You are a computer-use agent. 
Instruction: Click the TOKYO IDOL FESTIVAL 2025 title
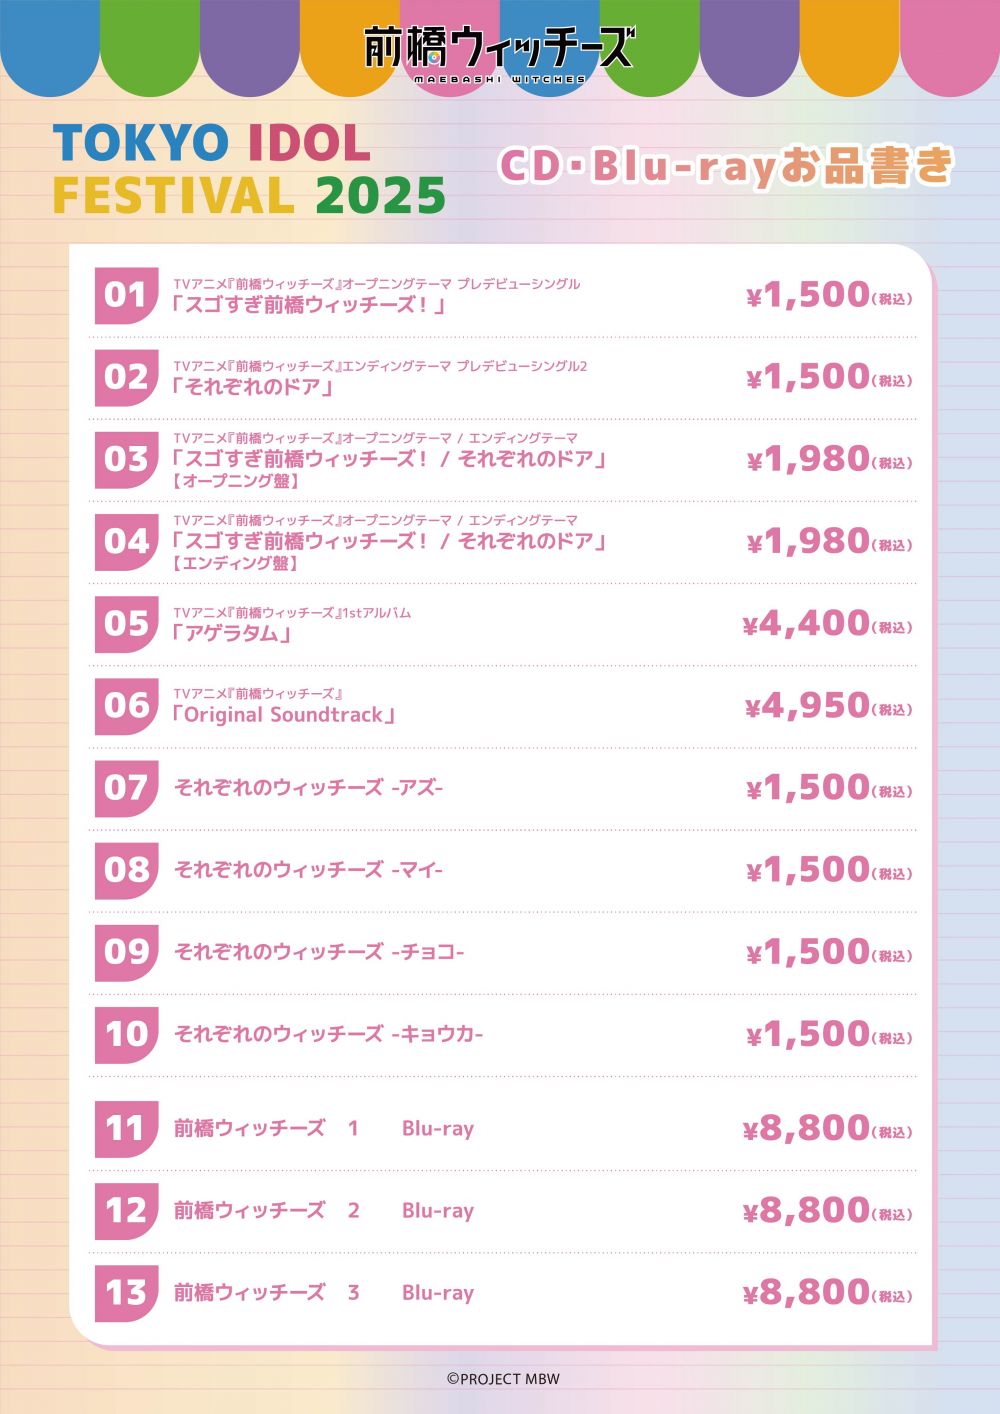point(249,169)
